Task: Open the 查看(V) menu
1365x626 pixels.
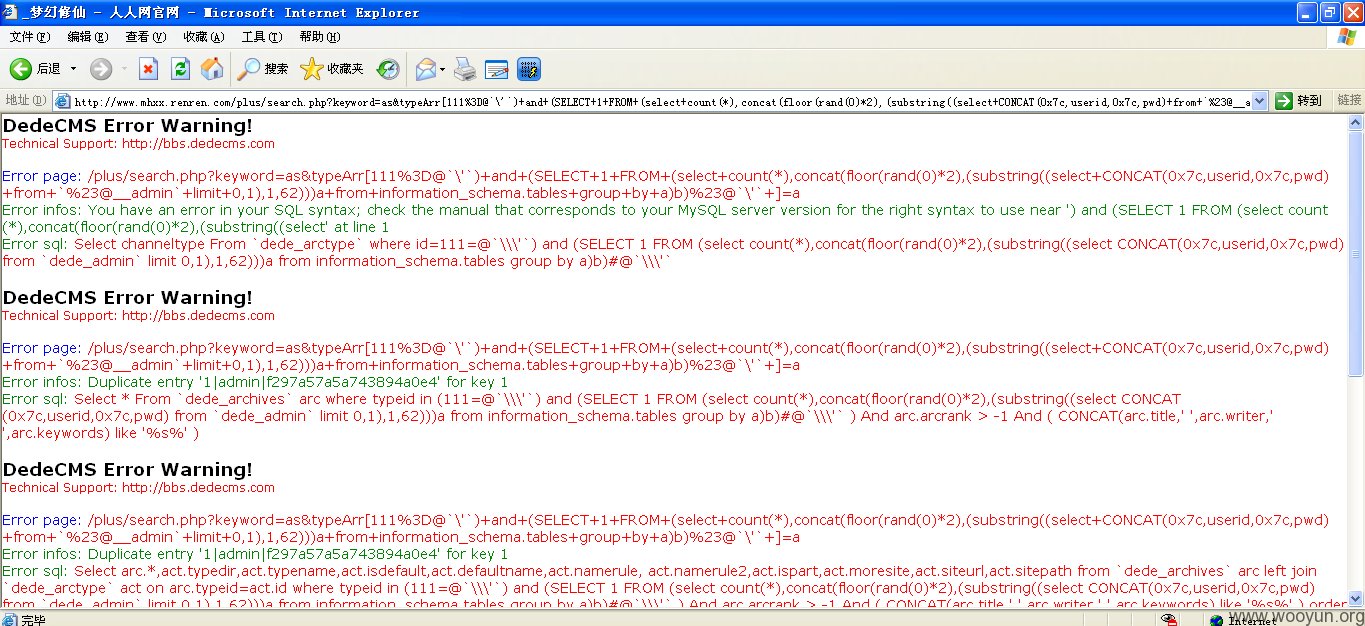Action: pyautogui.click(x=146, y=37)
